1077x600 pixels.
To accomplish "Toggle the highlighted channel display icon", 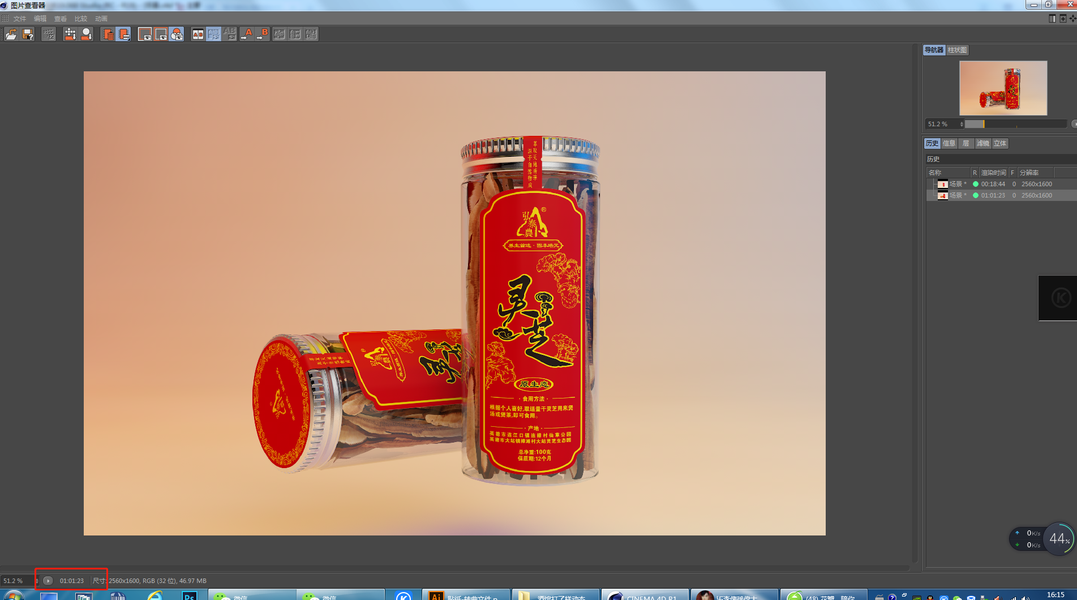I will click(177, 34).
